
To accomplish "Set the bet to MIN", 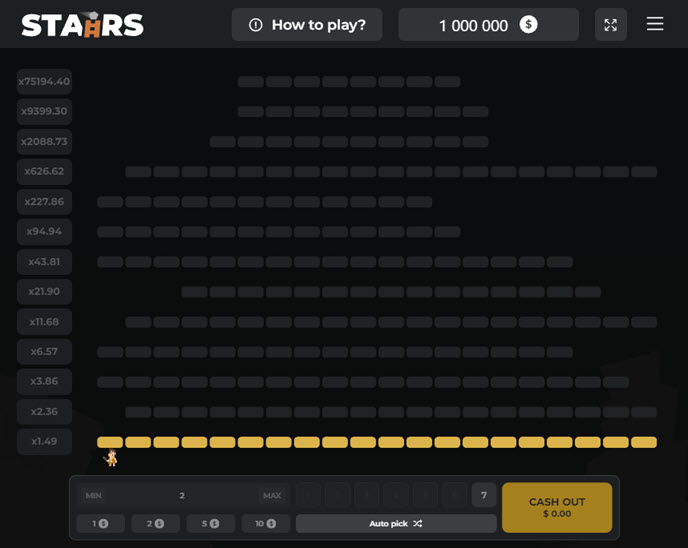I will pyautogui.click(x=93, y=496).
